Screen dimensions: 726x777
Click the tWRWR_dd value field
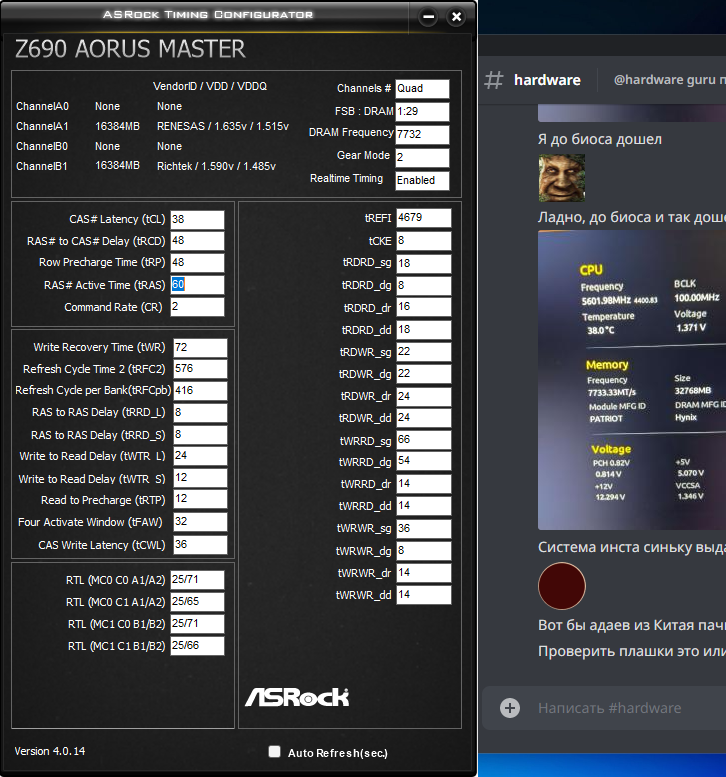424,595
